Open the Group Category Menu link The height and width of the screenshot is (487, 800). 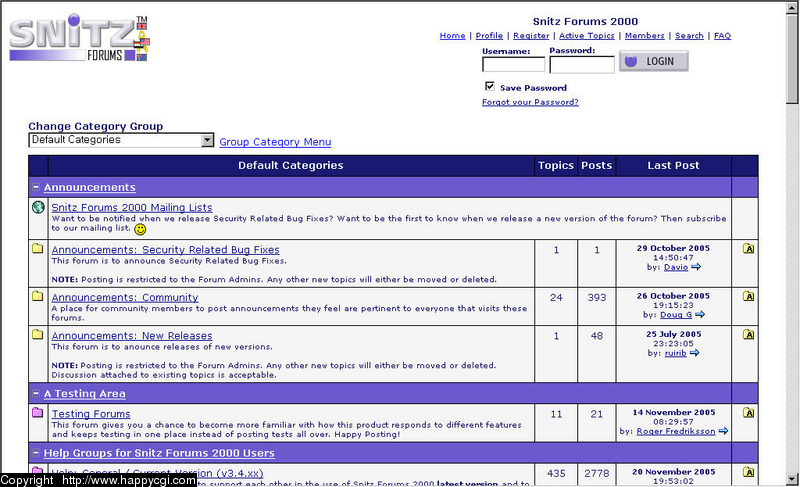(x=275, y=142)
